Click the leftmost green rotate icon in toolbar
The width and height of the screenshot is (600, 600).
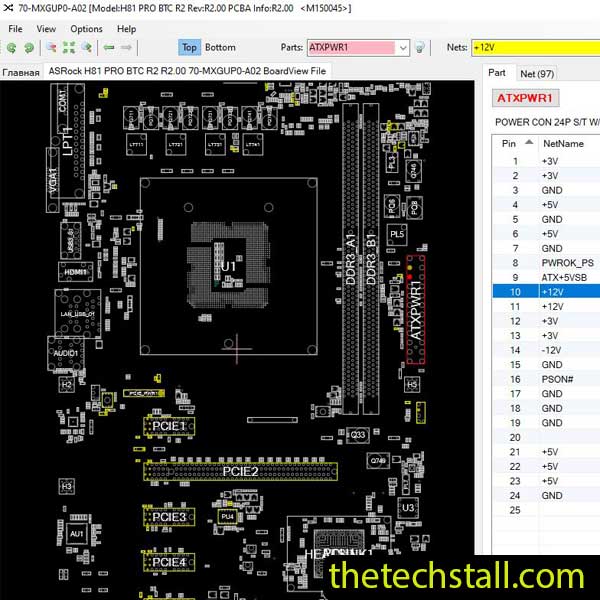12,47
